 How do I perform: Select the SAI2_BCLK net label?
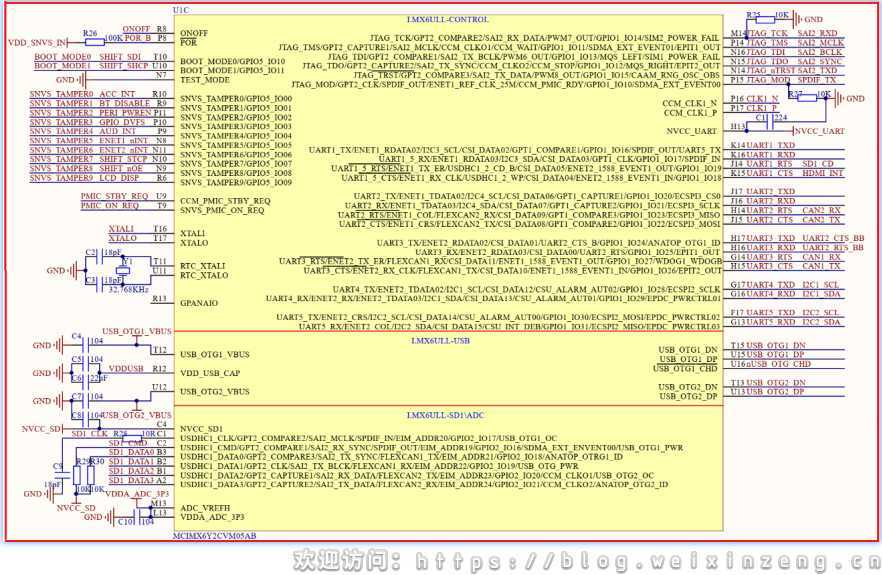point(820,52)
